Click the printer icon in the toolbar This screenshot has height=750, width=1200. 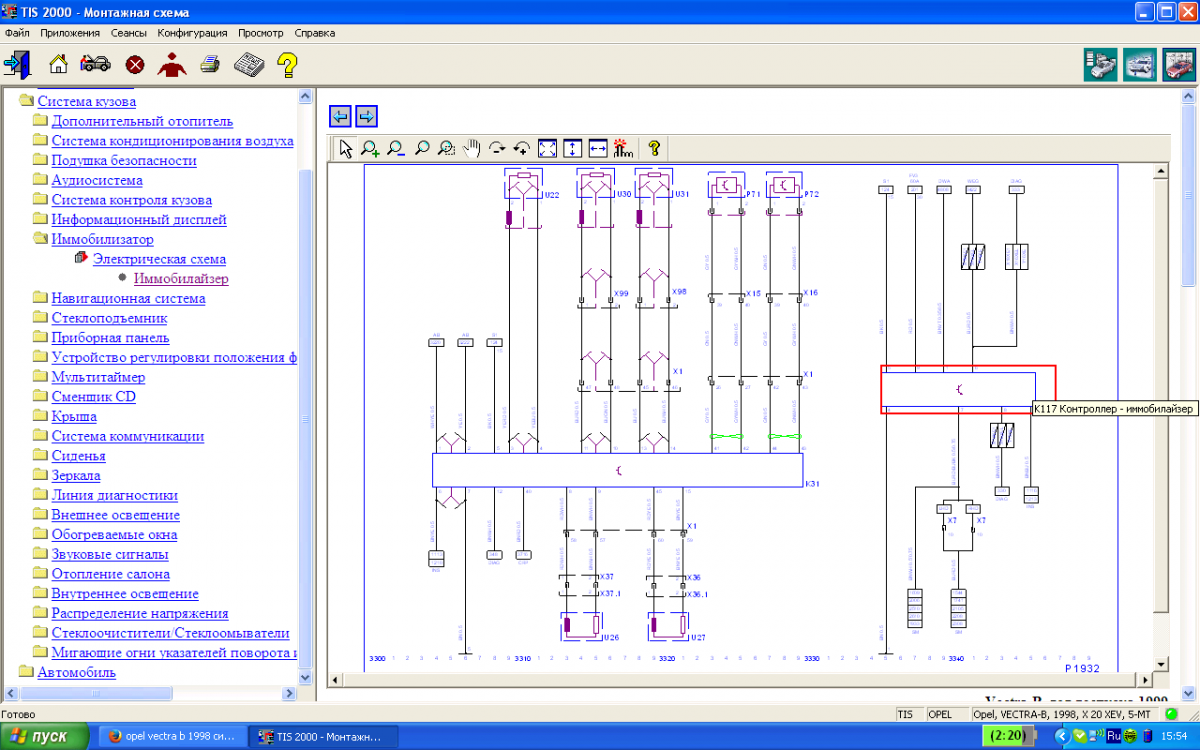tap(210, 65)
